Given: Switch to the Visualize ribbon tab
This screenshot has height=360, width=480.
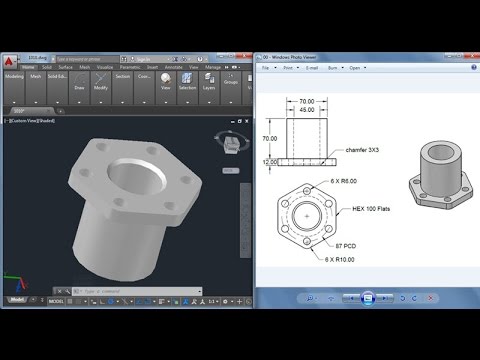Looking at the screenshot, I should pos(105,67).
